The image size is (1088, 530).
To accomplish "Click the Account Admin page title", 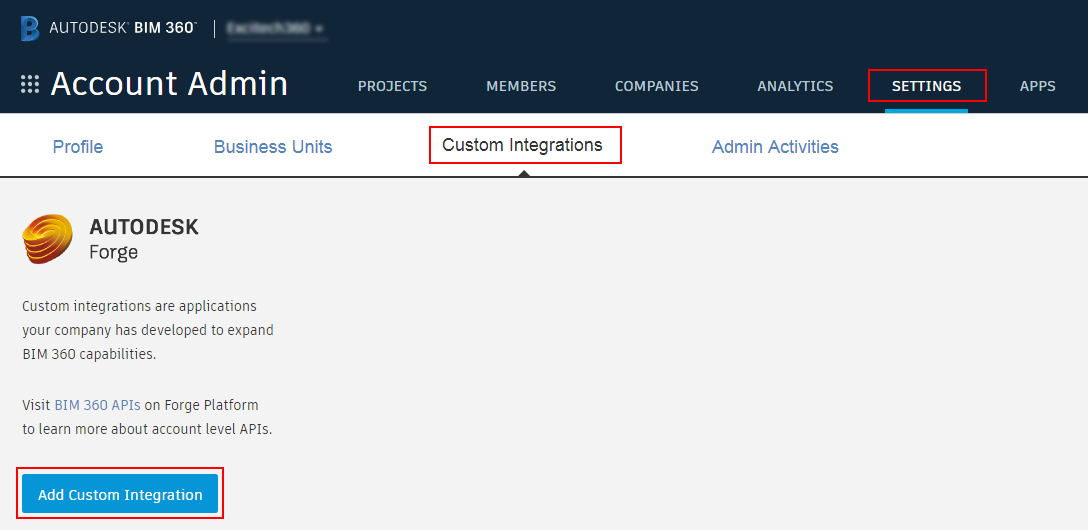I will 169,84.
